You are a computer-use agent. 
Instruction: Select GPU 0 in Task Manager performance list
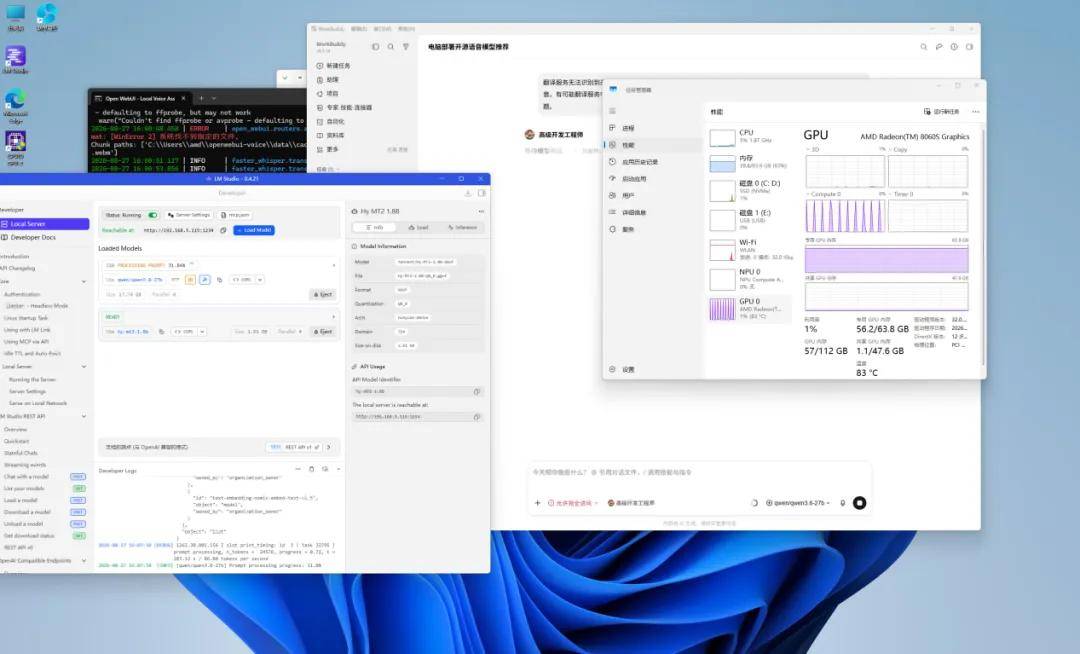click(x=750, y=308)
